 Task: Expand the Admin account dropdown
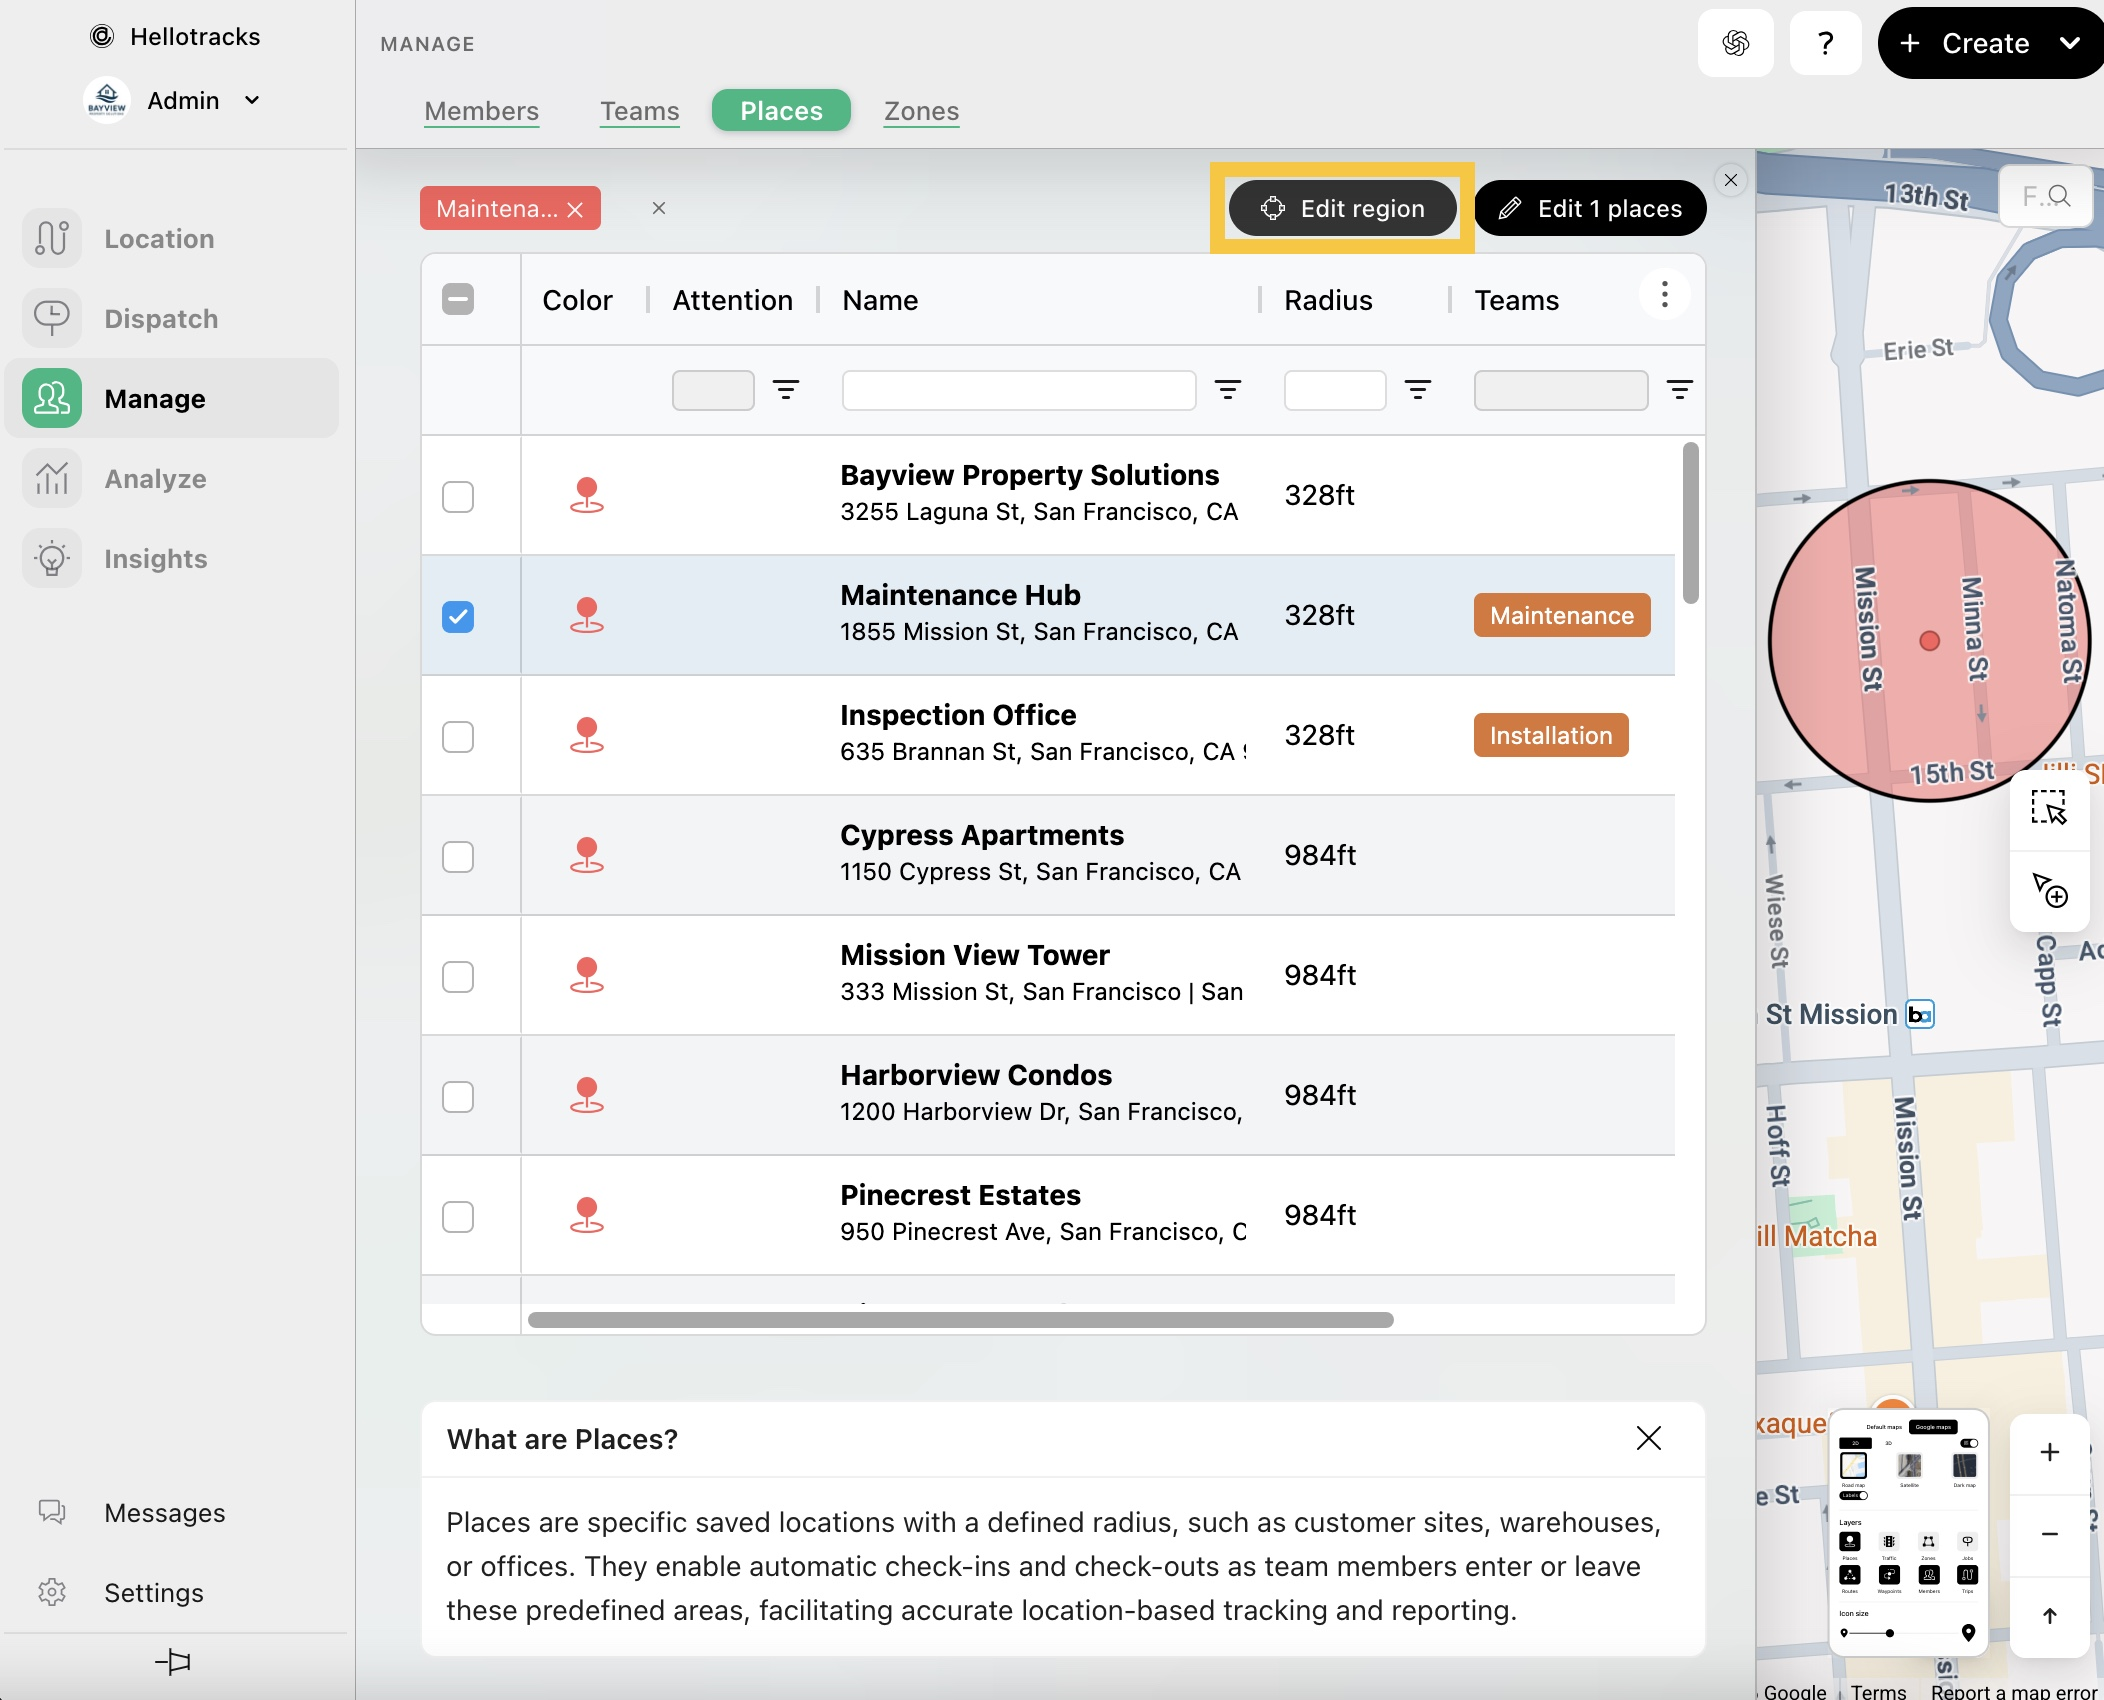point(252,100)
